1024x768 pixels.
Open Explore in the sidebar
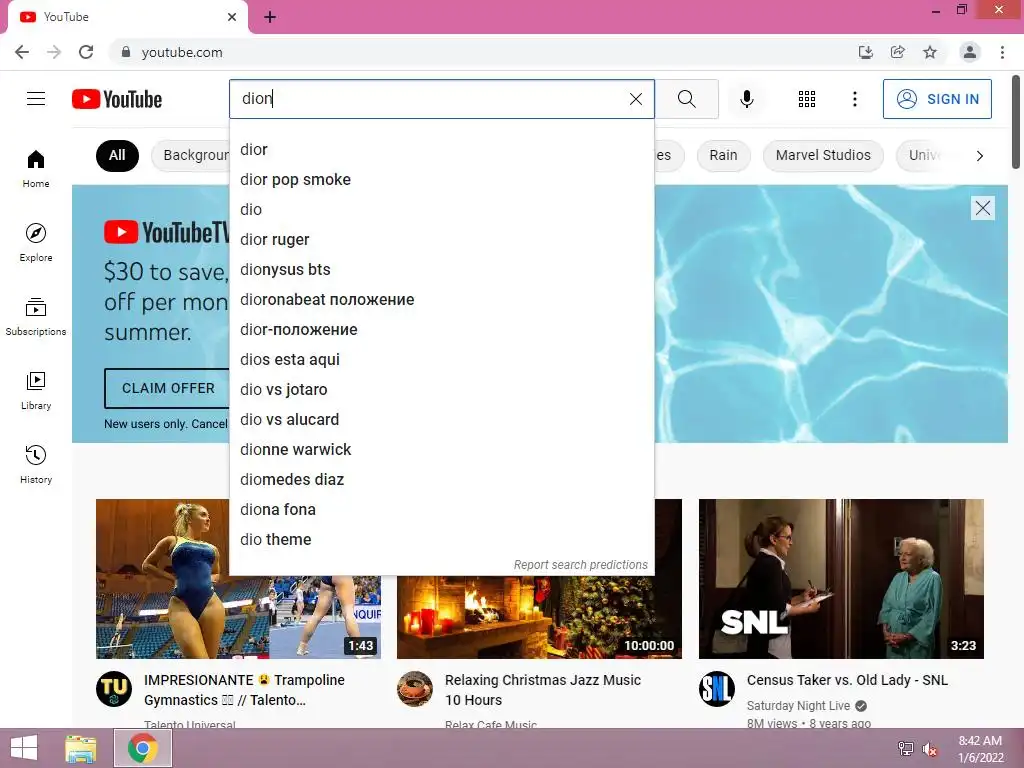pos(36,243)
